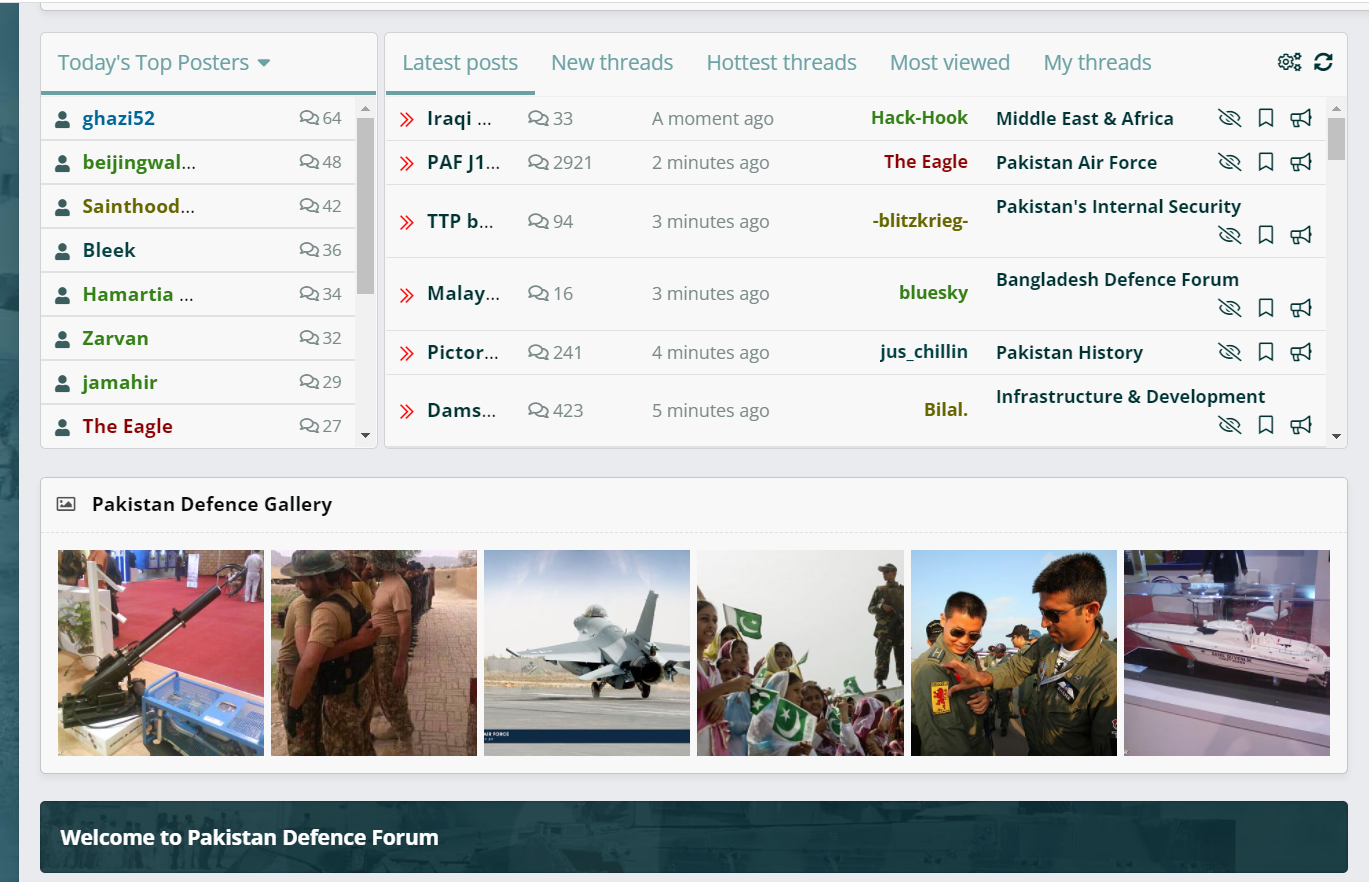This screenshot has height=882, width=1369.
Task: Bookmark the PAF J1 thread
Action: 1265,162
